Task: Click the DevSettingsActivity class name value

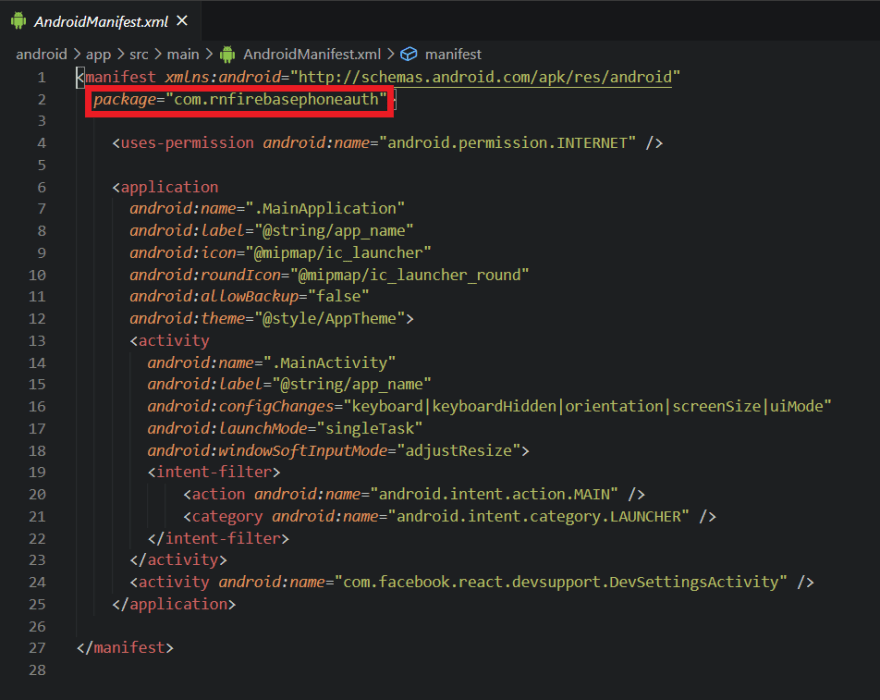Action: click(x=561, y=582)
